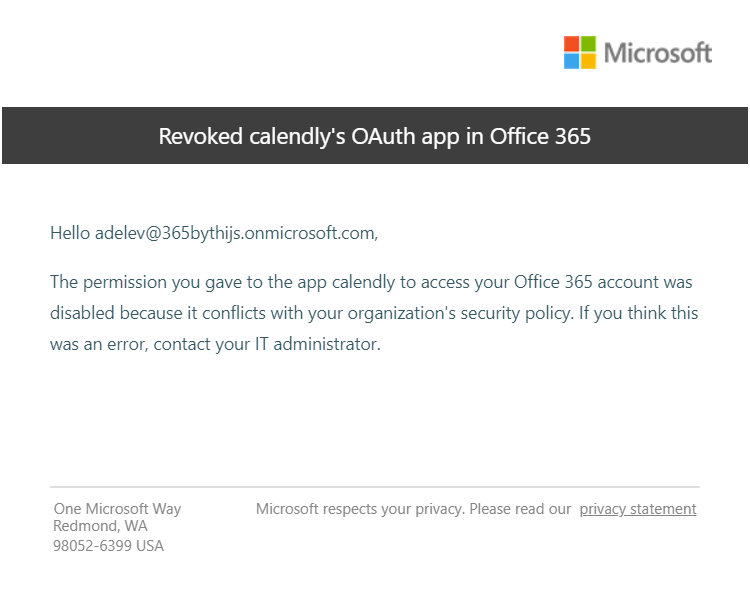Click the adelev@365bythijs.onmicrosoft.com email address
The image size is (750, 603).
(235, 233)
